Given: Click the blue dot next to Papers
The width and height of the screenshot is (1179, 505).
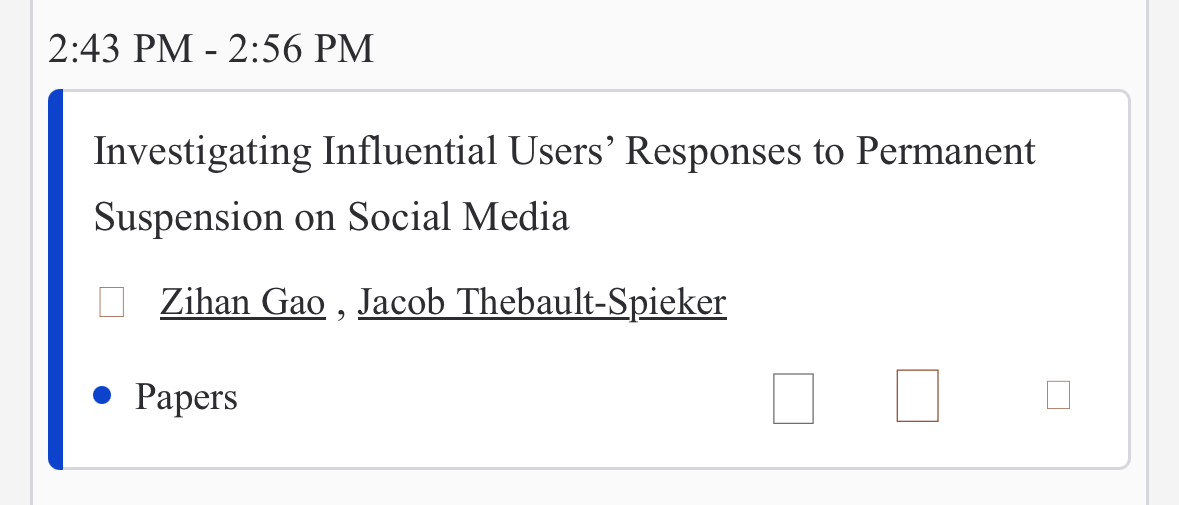Looking at the screenshot, I should click(x=102, y=395).
